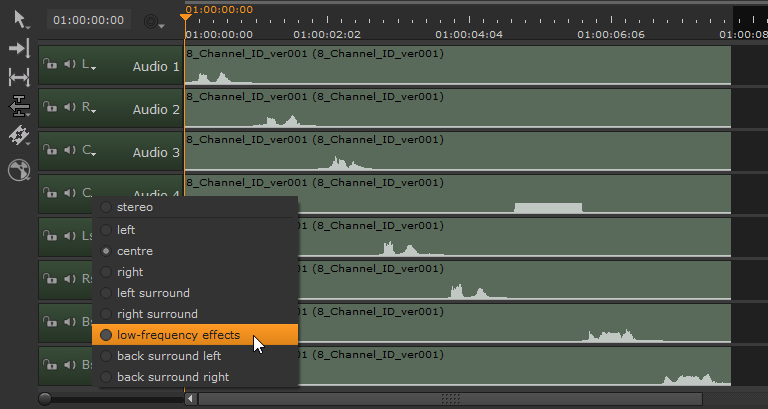The image size is (768, 409).
Task: Toggle the lock on the Audio 1 track
Action: point(49,65)
